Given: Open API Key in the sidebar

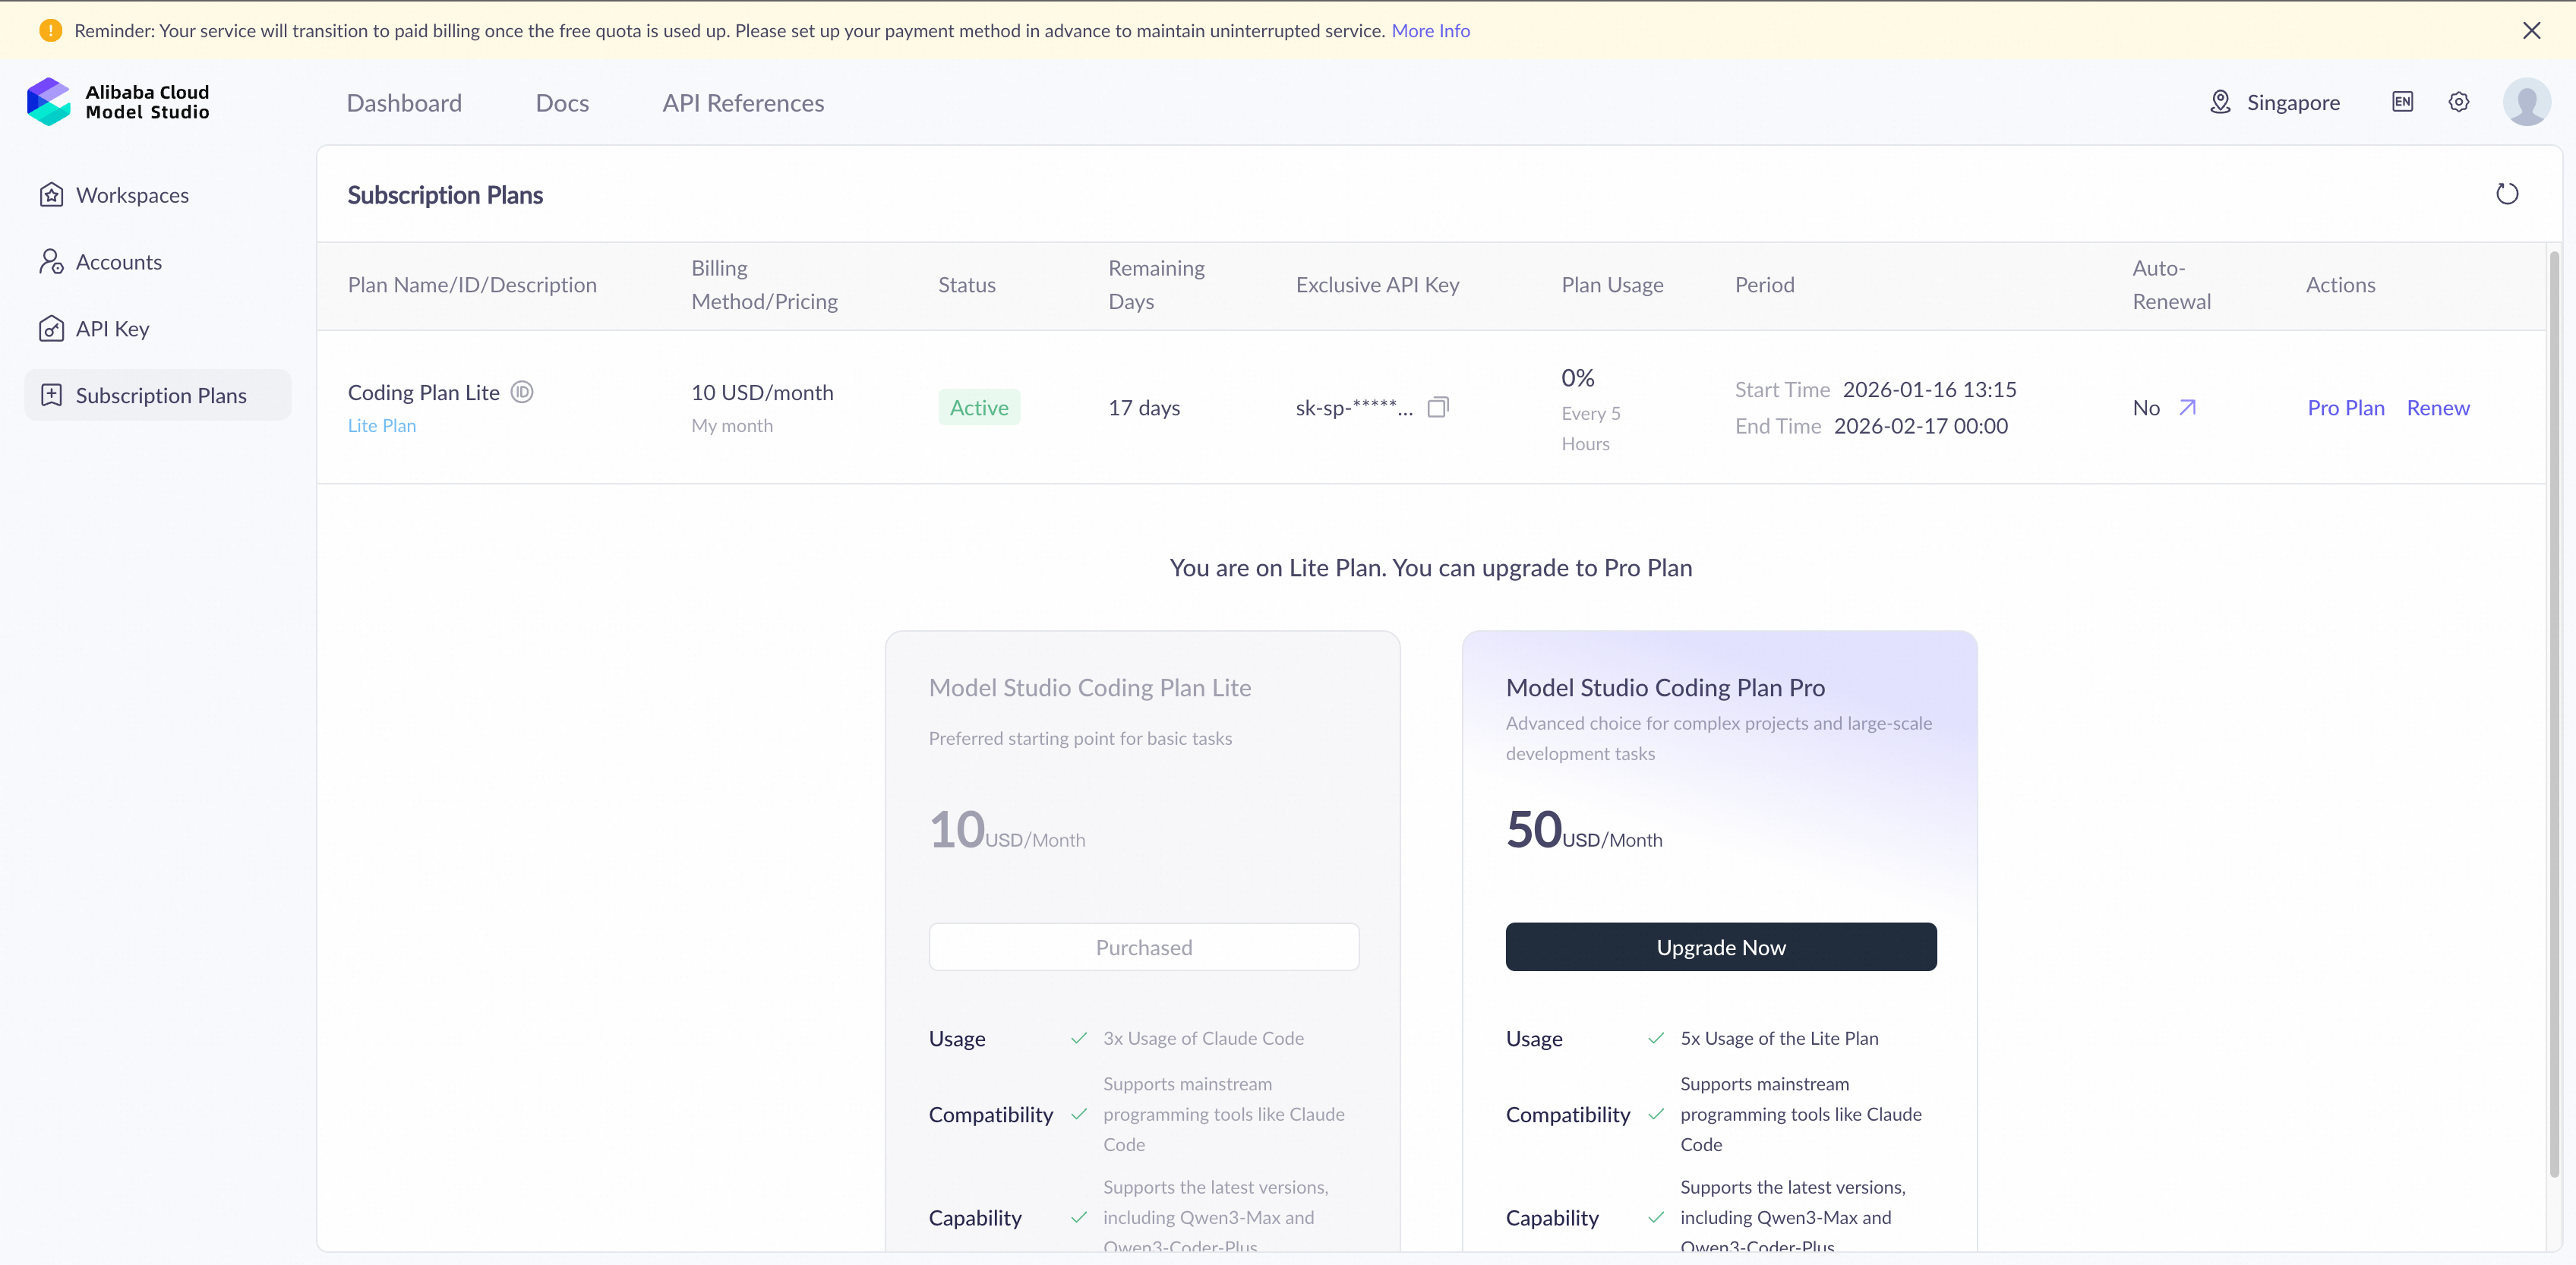Looking at the screenshot, I should pyautogui.click(x=157, y=329).
